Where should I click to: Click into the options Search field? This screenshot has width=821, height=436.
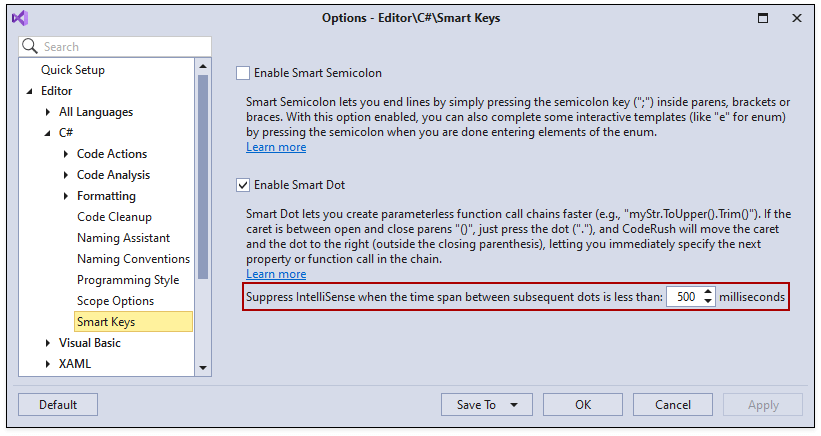(x=120, y=47)
